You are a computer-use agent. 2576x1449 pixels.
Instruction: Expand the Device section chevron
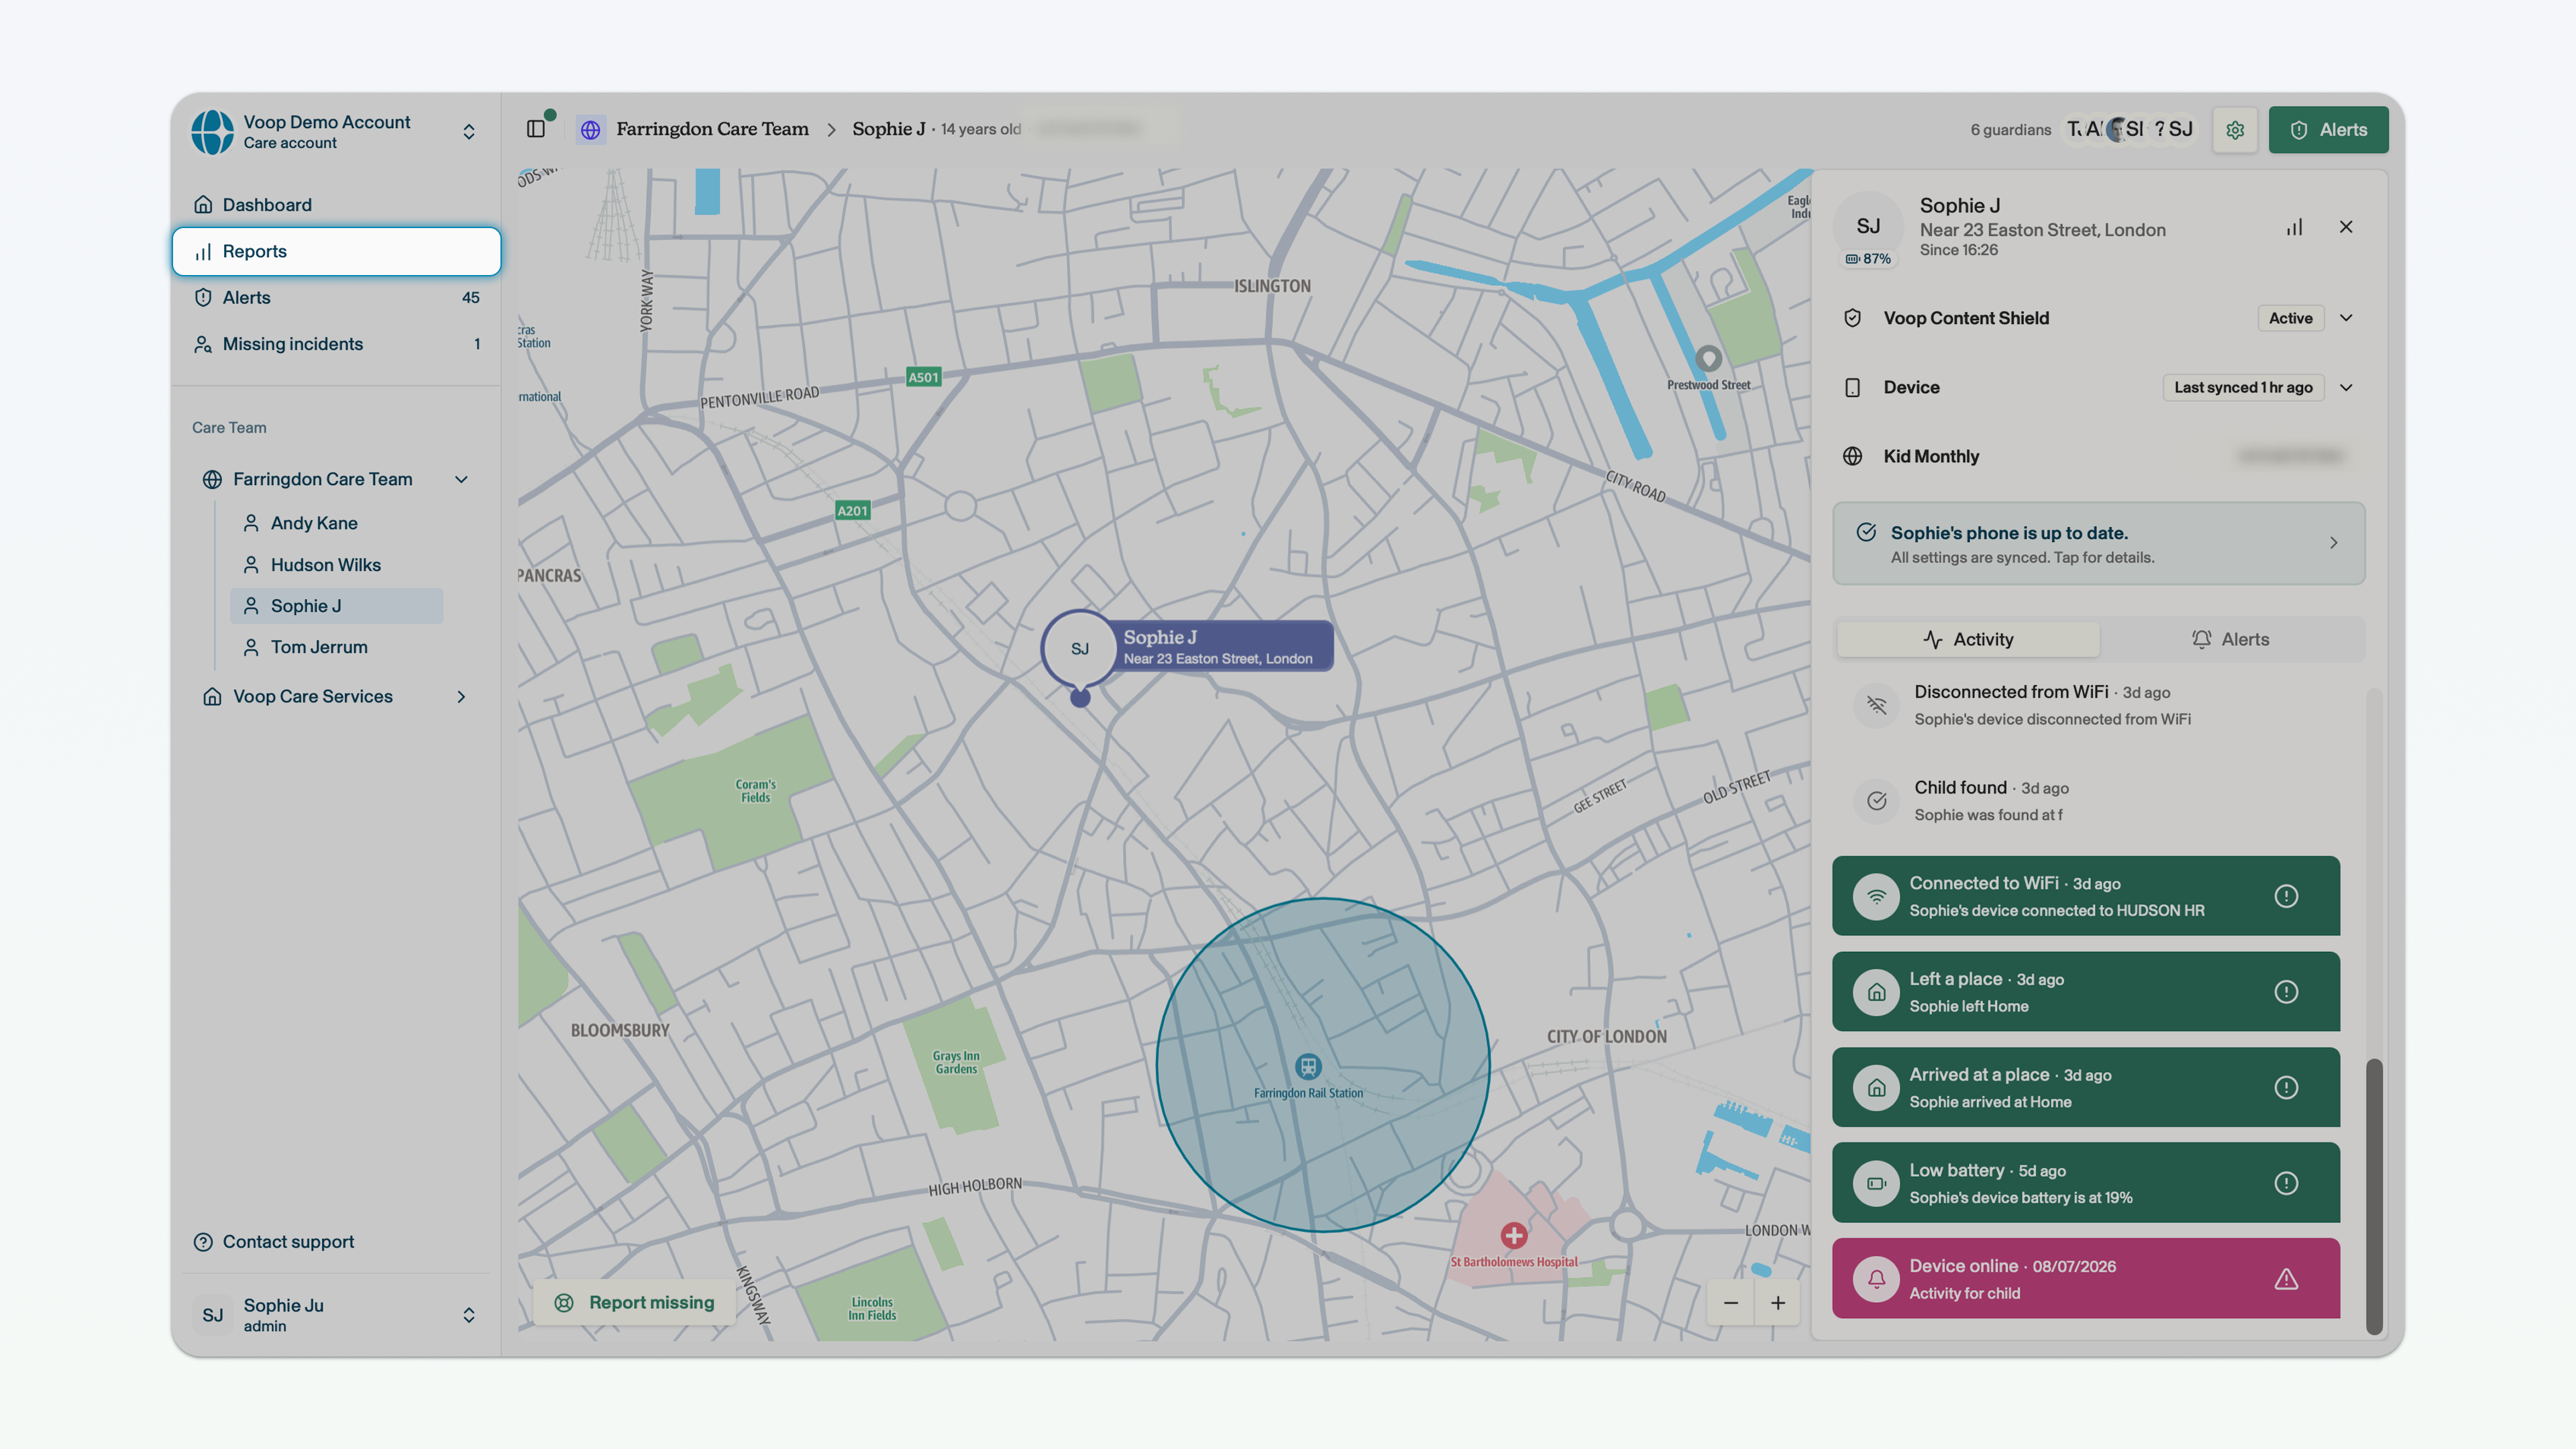click(x=2346, y=387)
